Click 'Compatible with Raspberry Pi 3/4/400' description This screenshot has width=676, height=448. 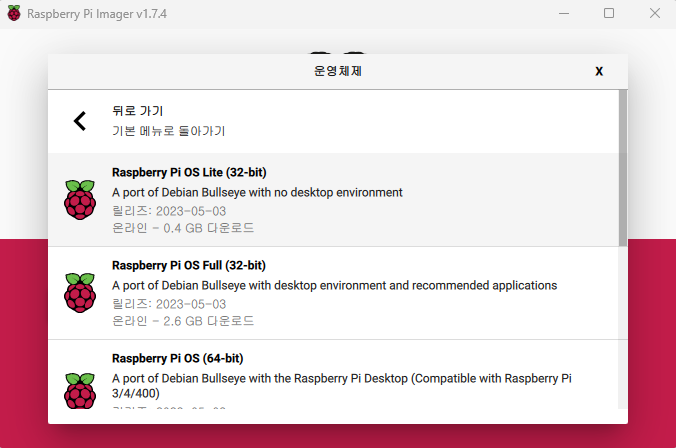pos(342,386)
